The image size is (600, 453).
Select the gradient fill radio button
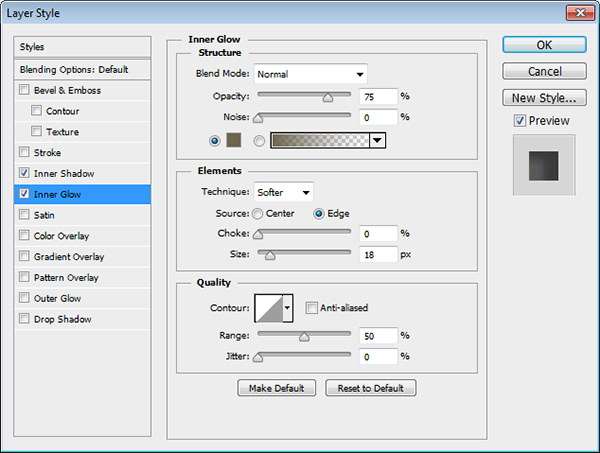point(260,141)
